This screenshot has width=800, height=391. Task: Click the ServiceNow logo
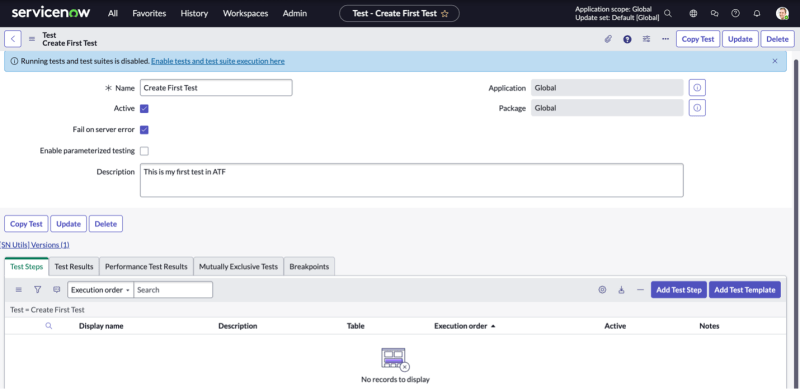pyautogui.click(x=51, y=13)
